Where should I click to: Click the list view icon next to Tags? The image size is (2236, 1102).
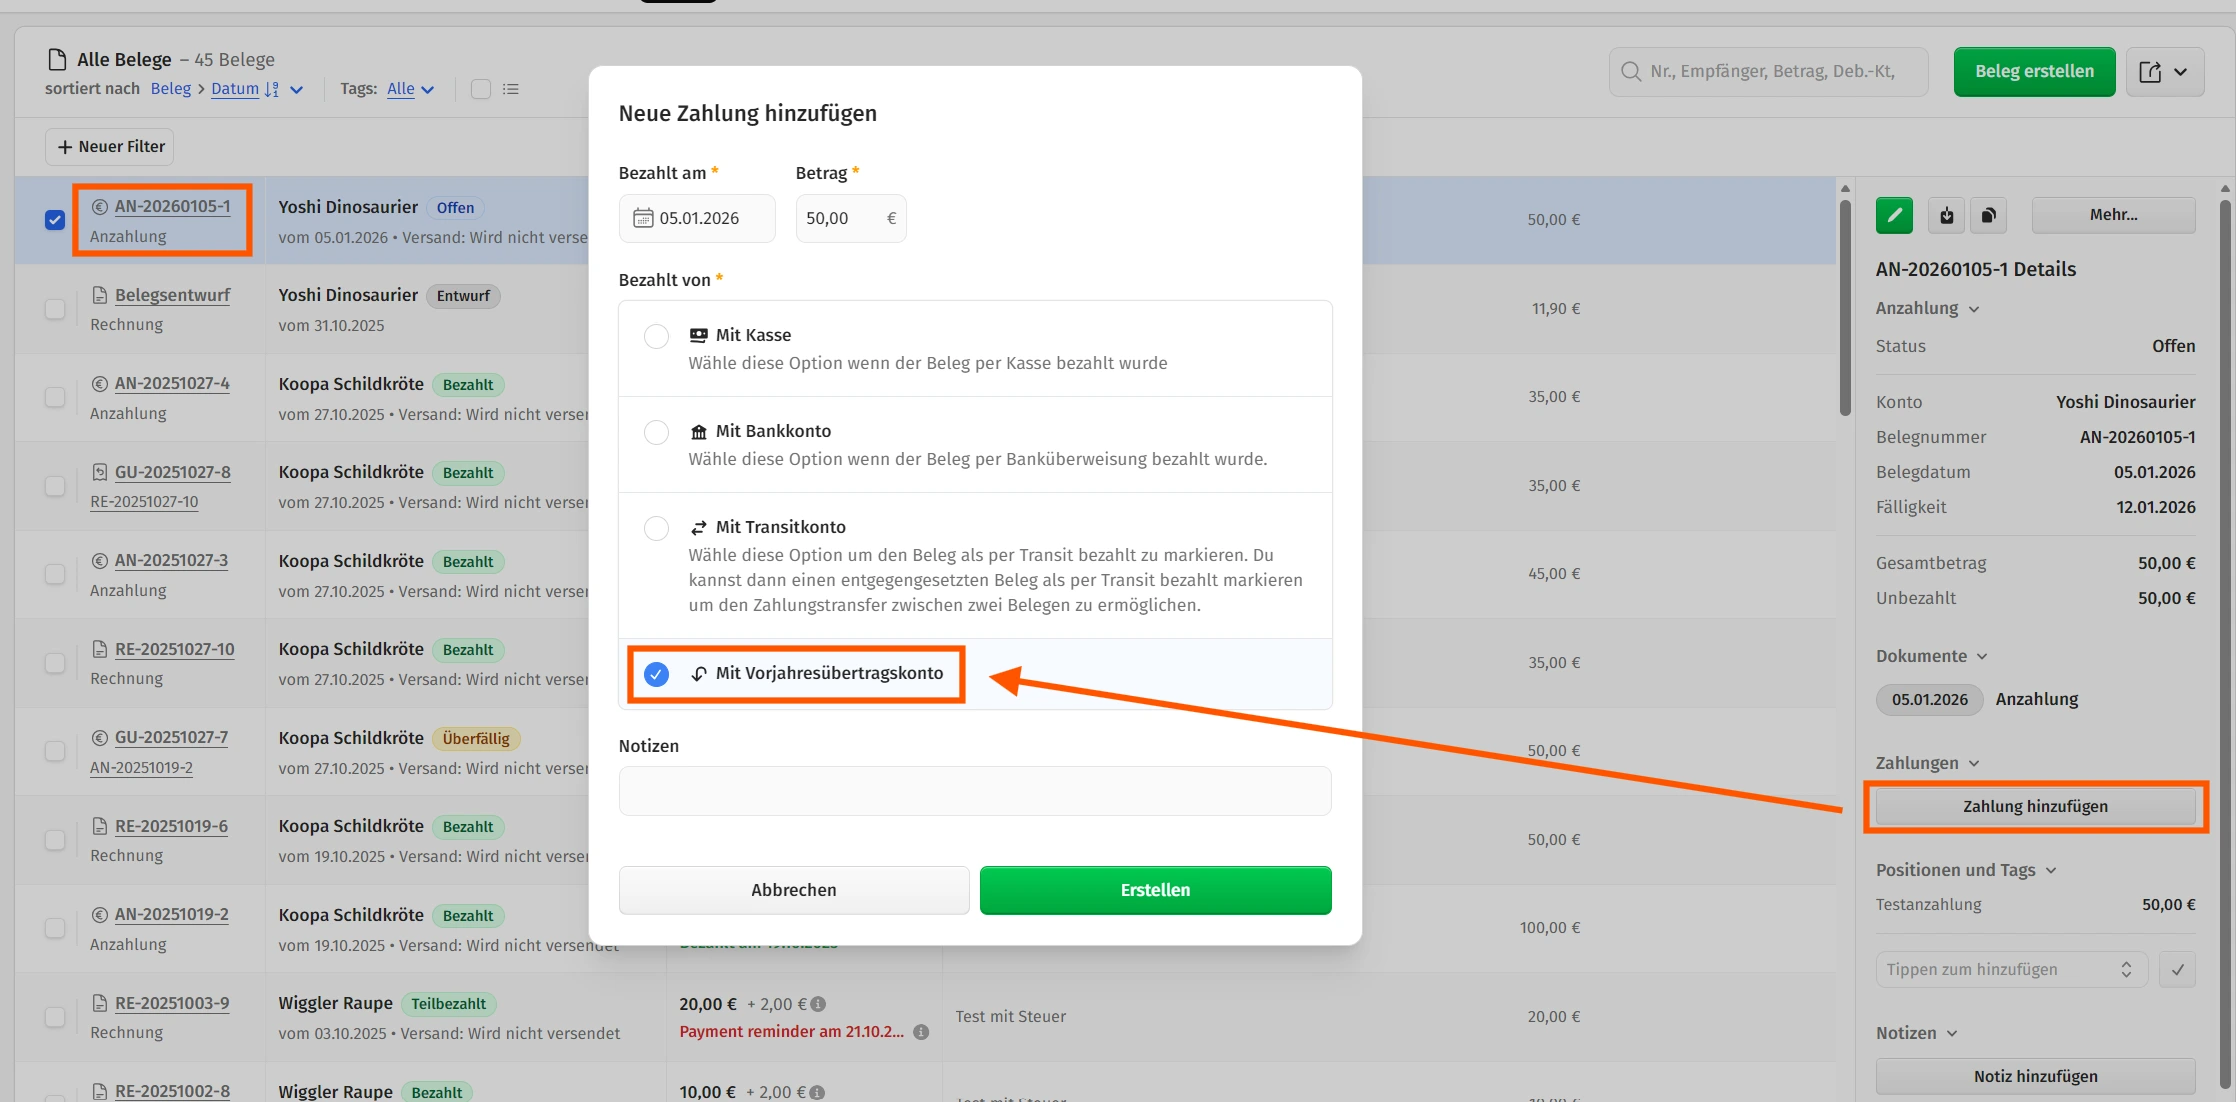tap(511, 89)
